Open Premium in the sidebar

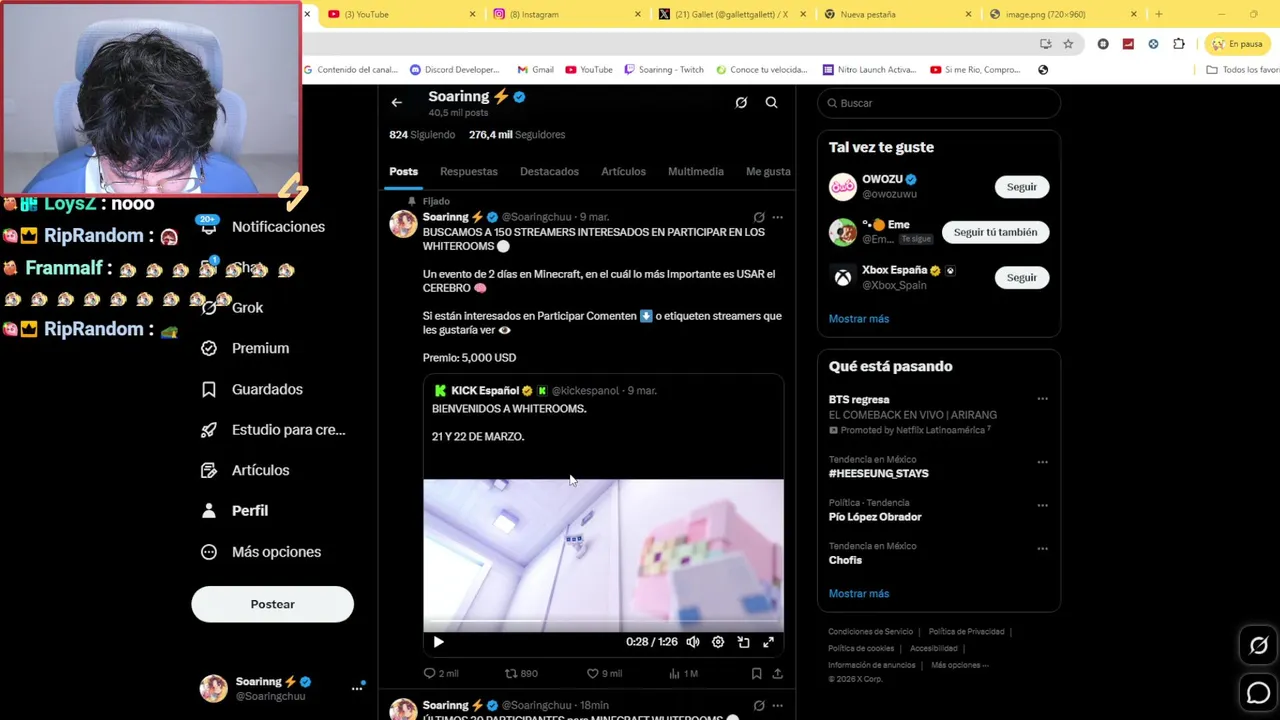coord(246,348)
